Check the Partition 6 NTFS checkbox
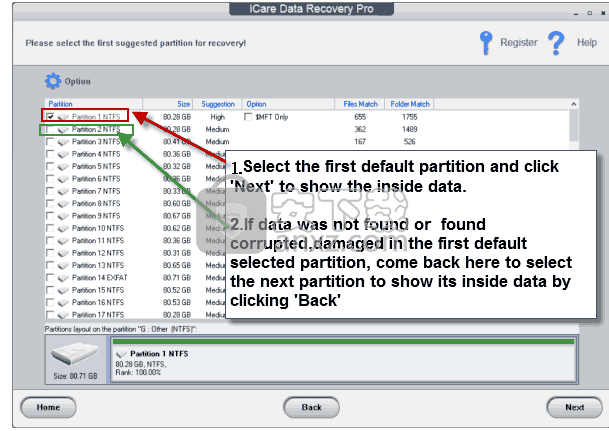Screen dimensions: 609x431 [x=50, y=179]
